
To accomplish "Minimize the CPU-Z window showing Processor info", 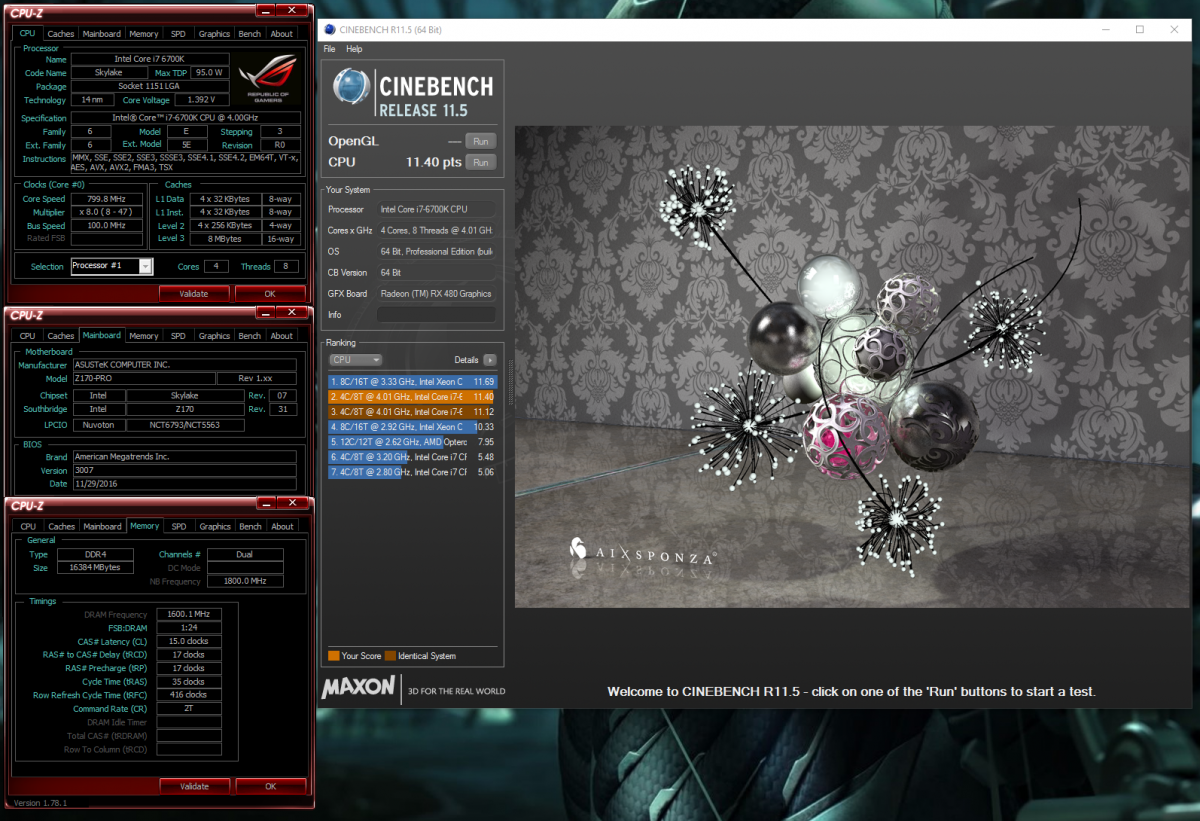I will click(264, 10).
